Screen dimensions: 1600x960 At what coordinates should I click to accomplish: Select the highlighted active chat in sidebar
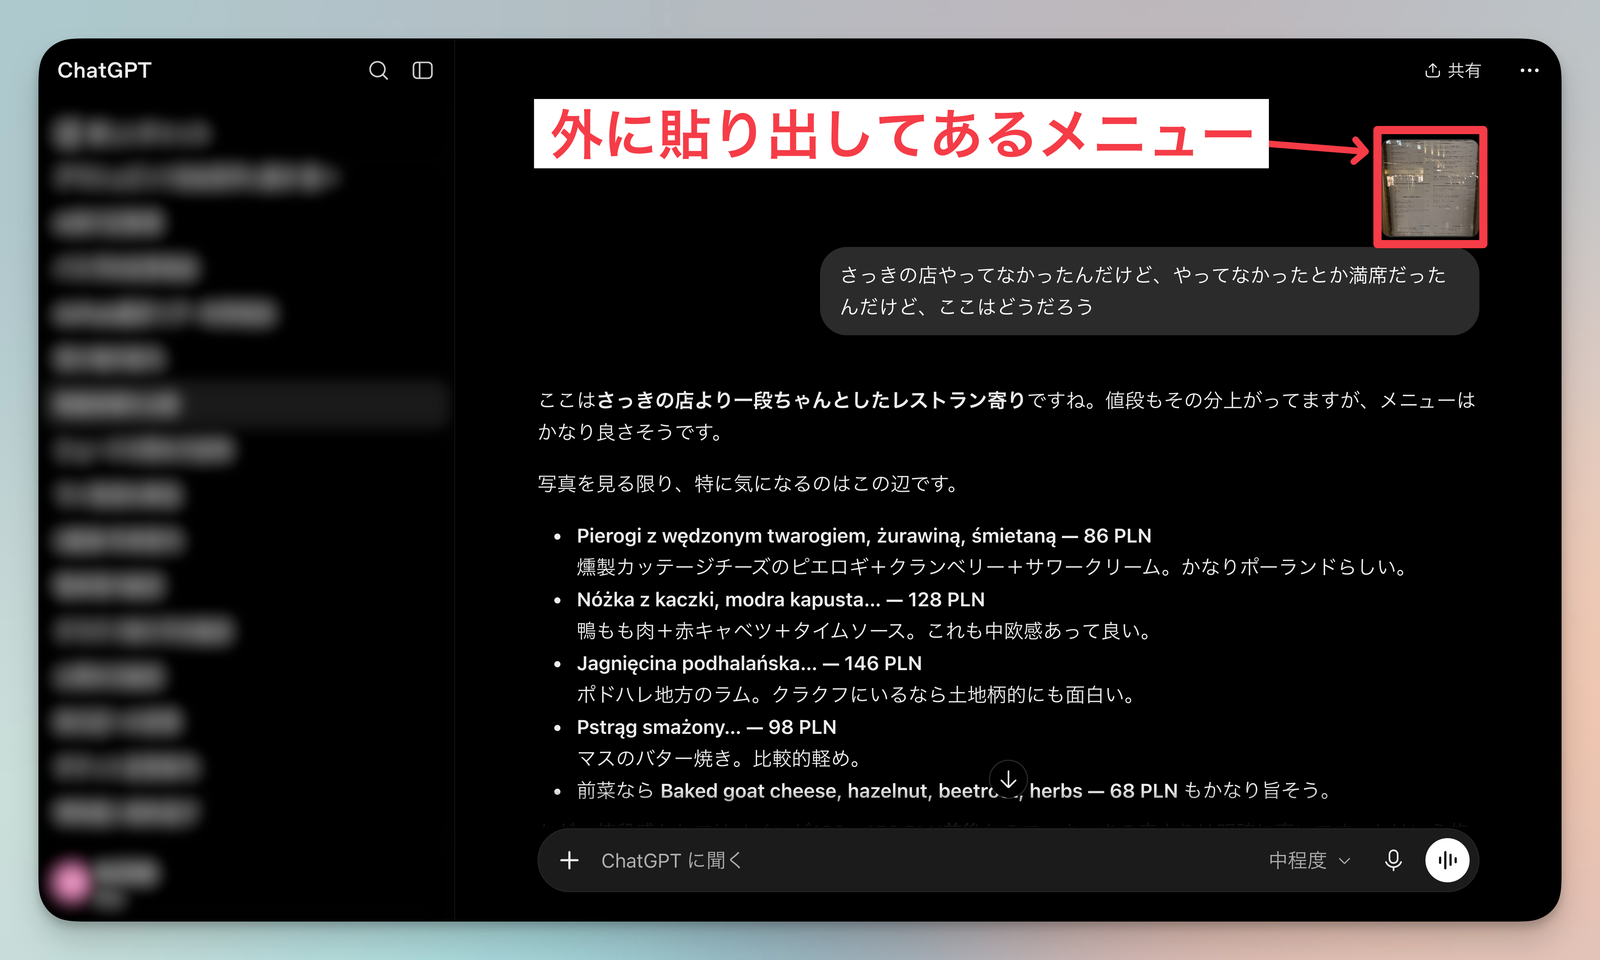[x=247, y=404]
